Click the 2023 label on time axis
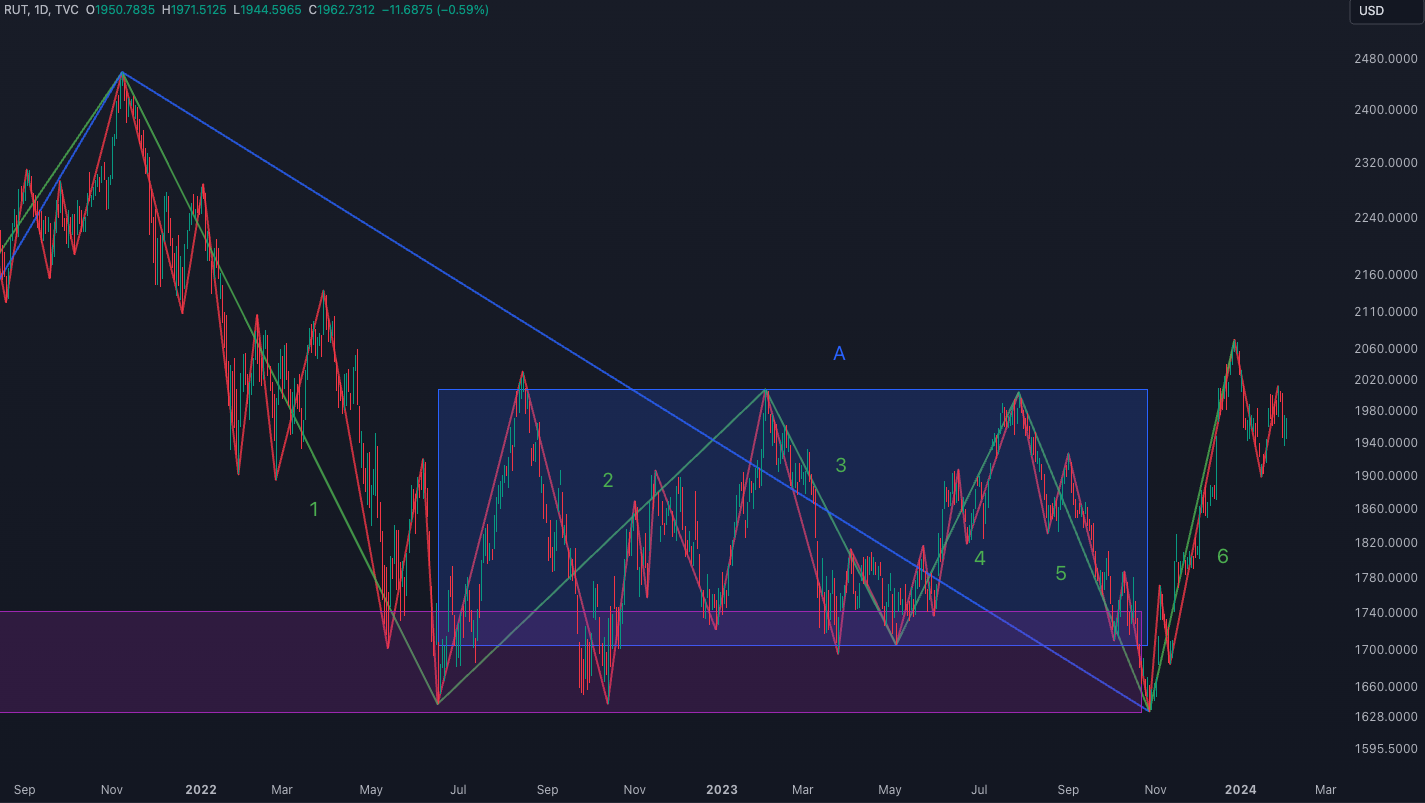 [x=721, y=789]
